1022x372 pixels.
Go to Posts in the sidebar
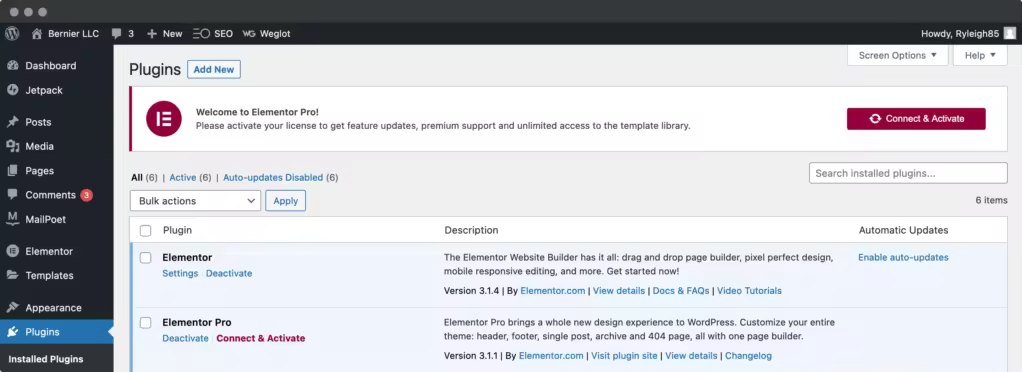tap(38, 122)
